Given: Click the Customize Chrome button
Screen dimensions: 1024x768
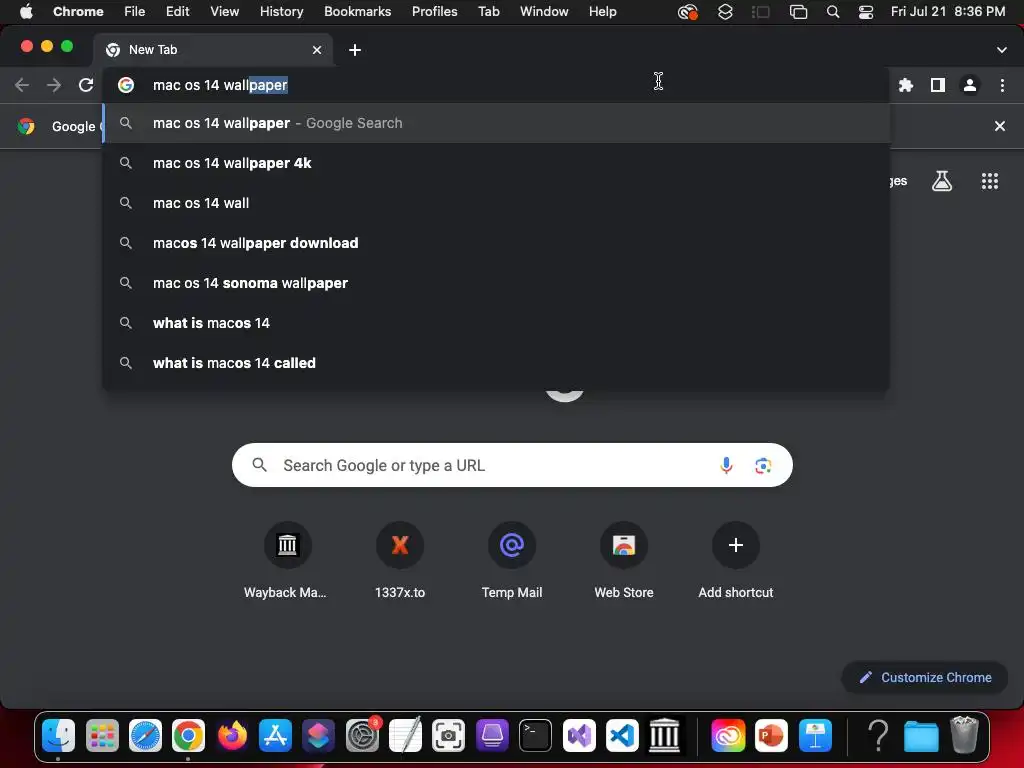Looking at the screenshot, I should click(x=924, y=677).
